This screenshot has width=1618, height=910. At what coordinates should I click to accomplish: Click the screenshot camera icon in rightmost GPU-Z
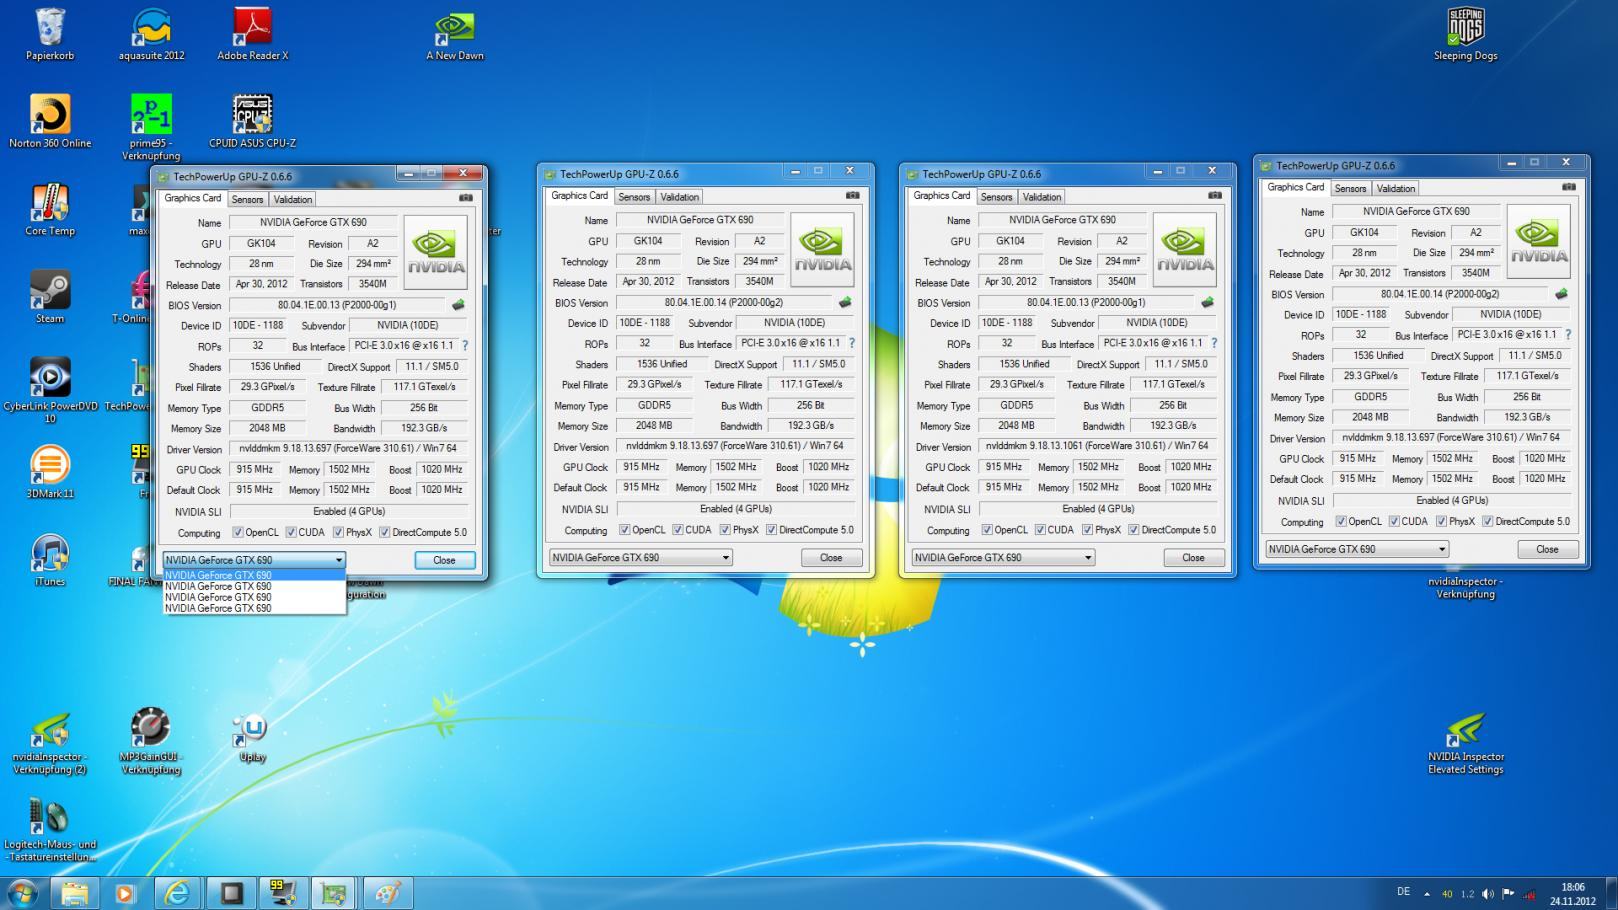click(1569, 187)
